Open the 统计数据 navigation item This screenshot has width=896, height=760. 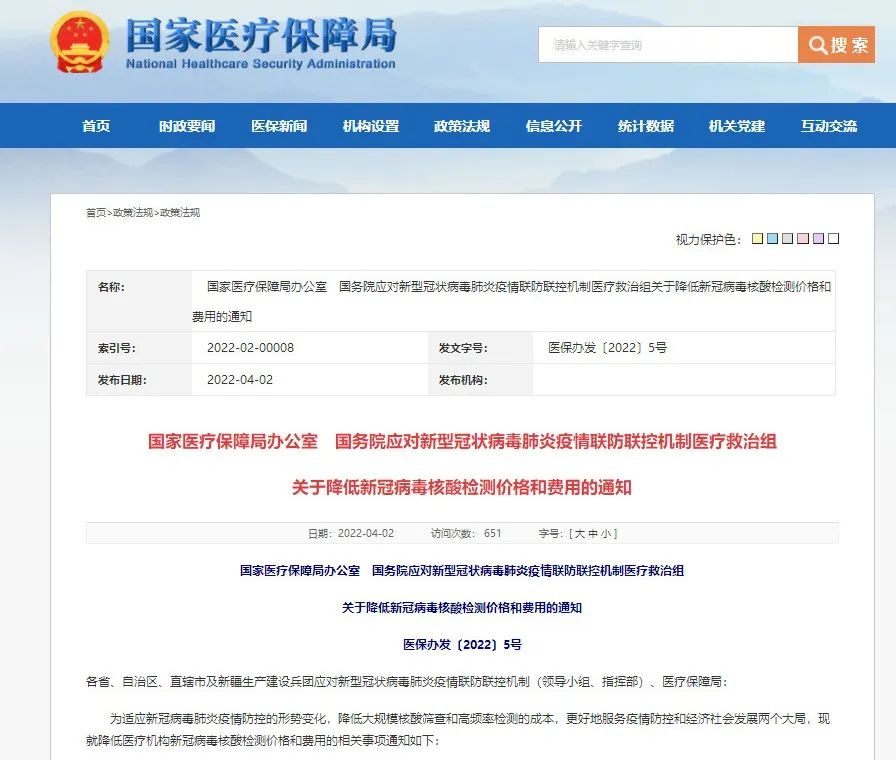tap(646, 126)
